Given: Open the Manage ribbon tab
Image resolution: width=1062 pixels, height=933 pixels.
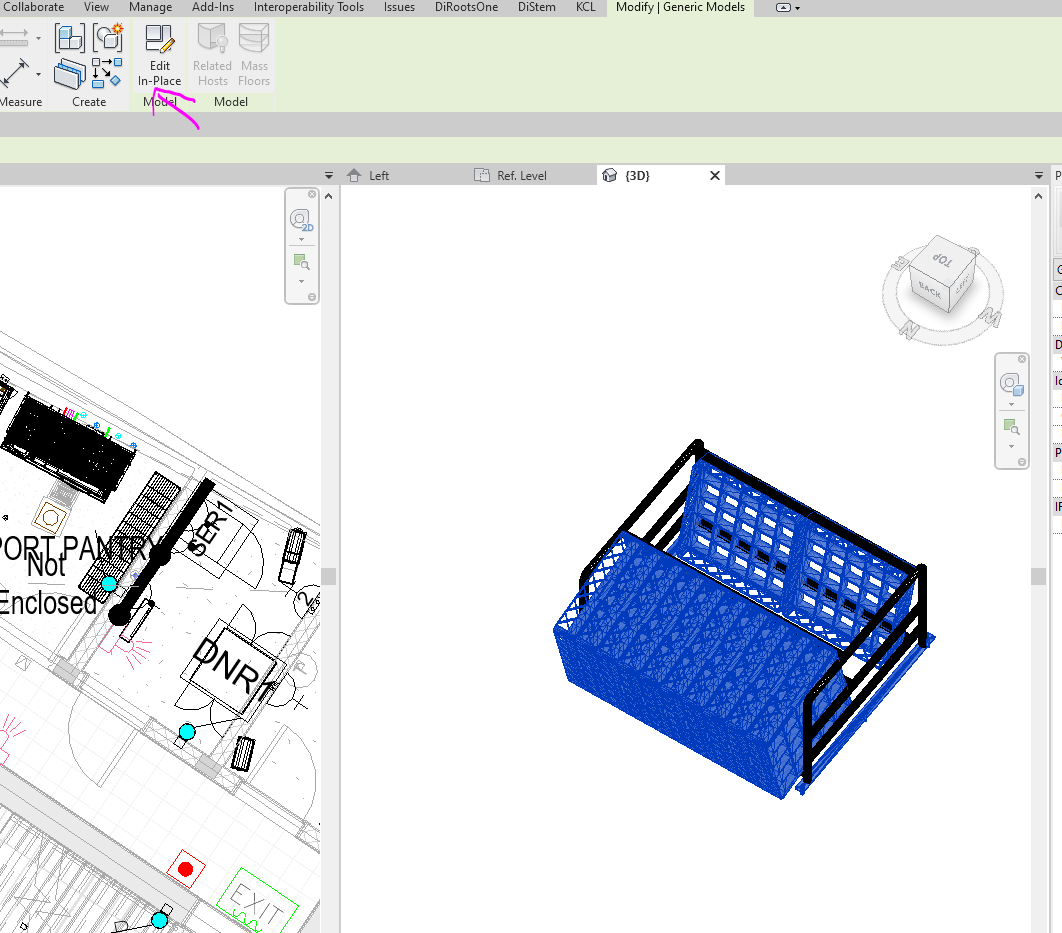Looking at the screenshot, I should [151, 7].
